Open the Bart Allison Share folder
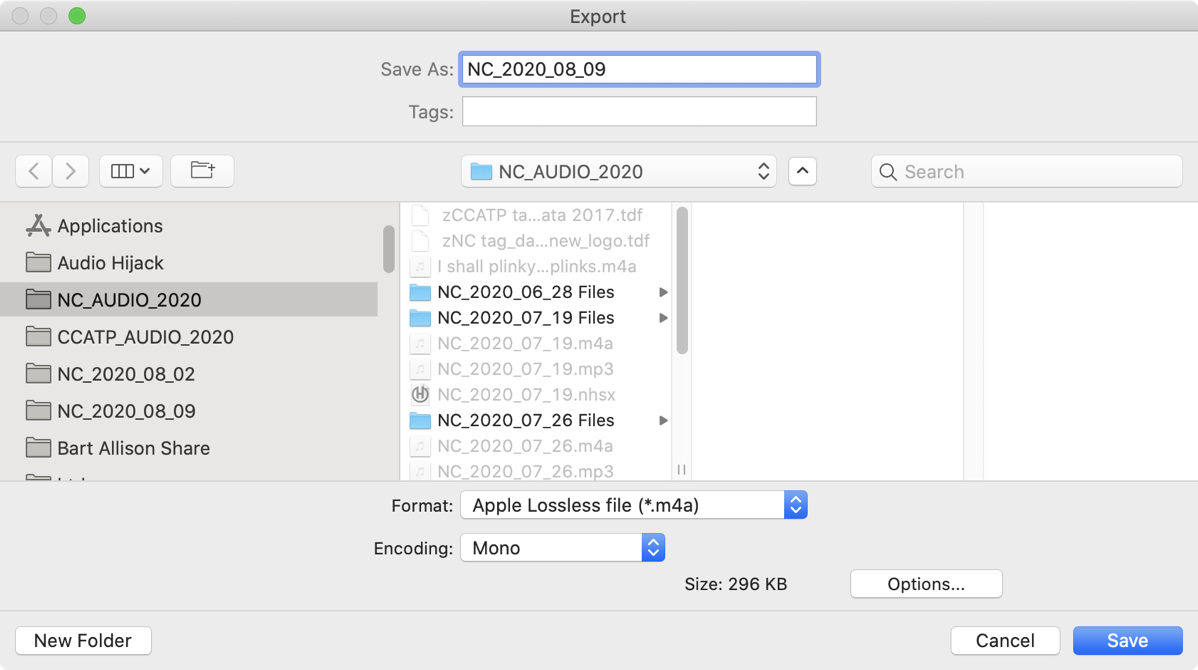This screenshot has width=1198, height=670. pyautogui.click(x=133, y=448)
